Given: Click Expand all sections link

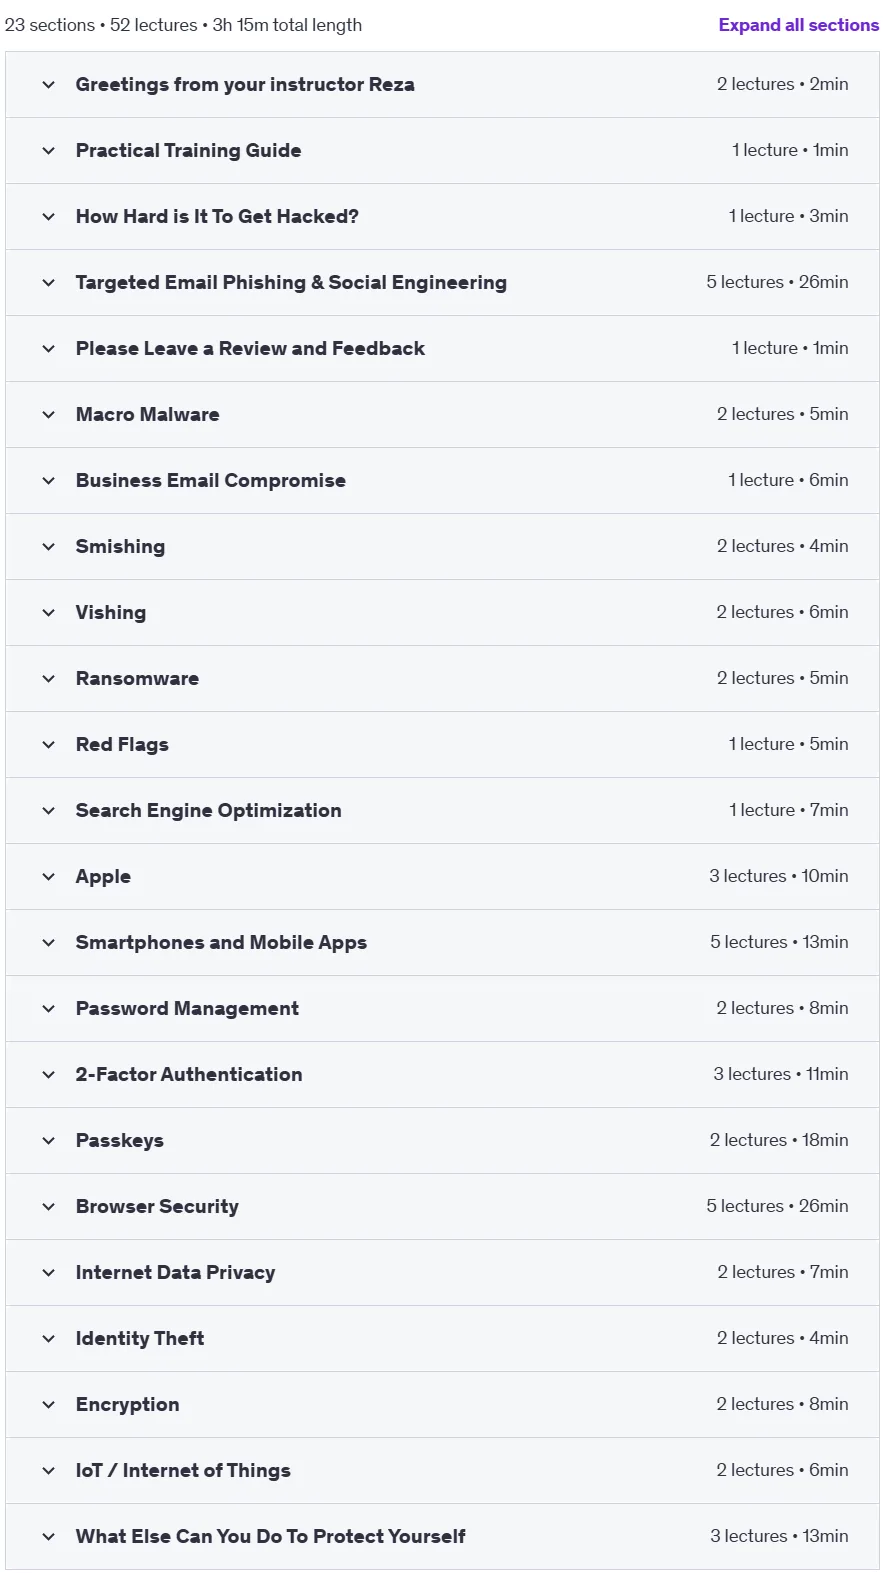Looking at the screenshot, I should 798,25.
